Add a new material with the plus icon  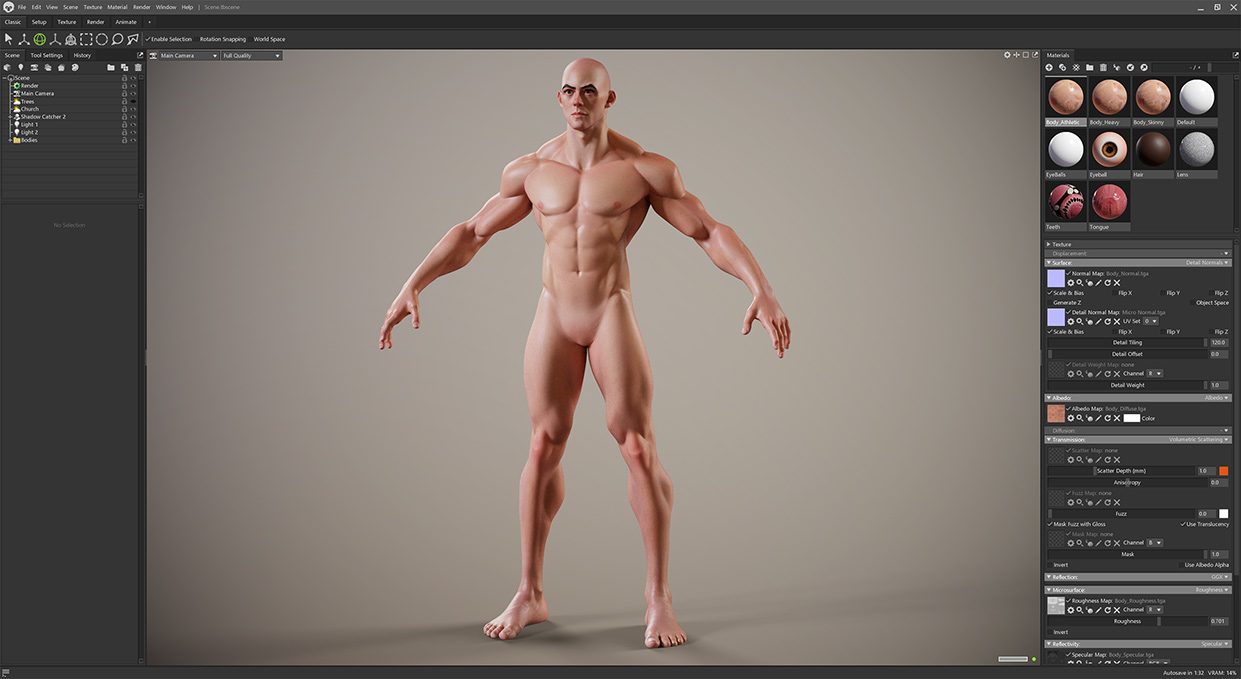point(1049,67)
